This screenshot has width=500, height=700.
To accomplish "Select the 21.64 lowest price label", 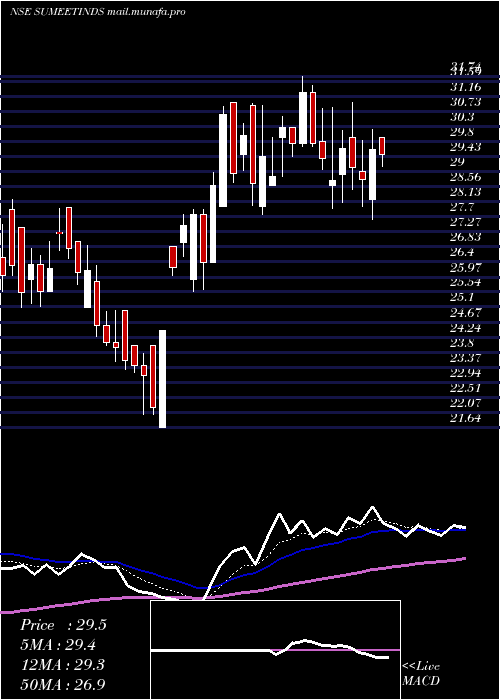I will point(466,418).
